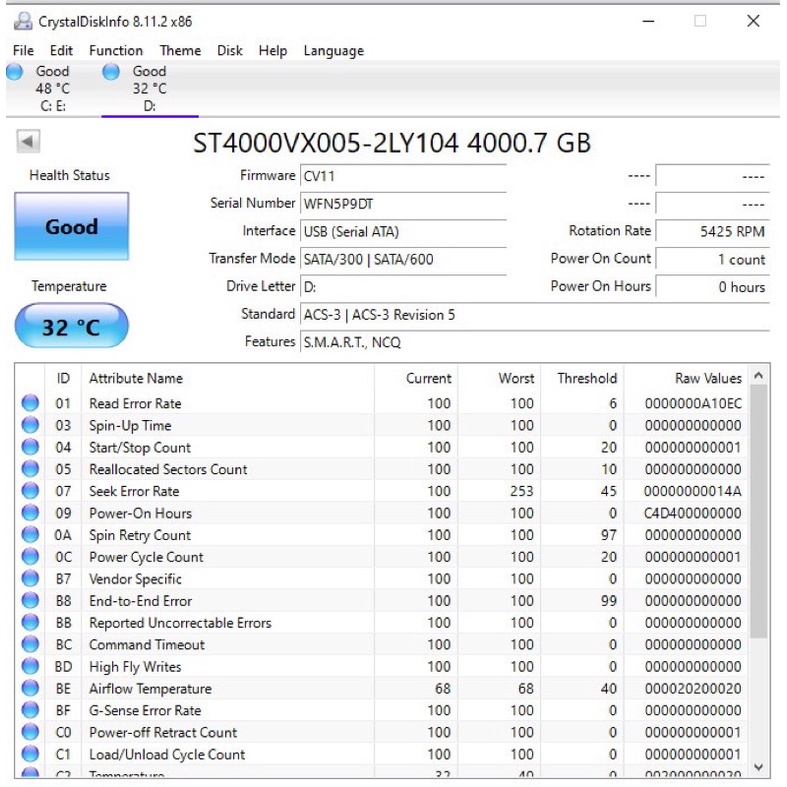Select the D: disk status orb
787x787 pixels.
[x=111, y=72]
